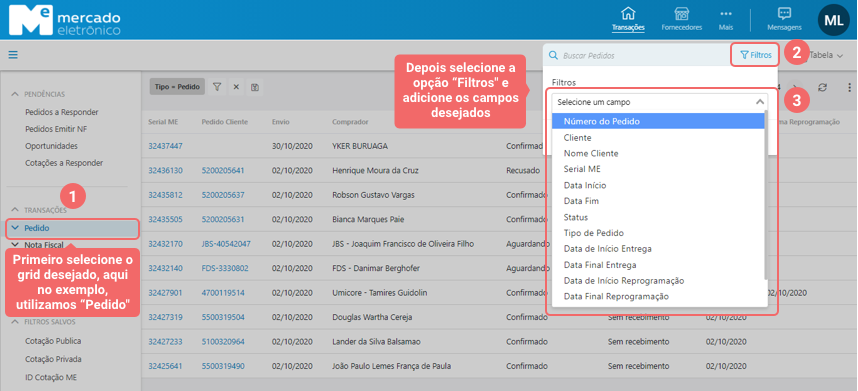The image size is (858, 391).
Task: Save the current filter with disk icon
Action: pos(254,86)
